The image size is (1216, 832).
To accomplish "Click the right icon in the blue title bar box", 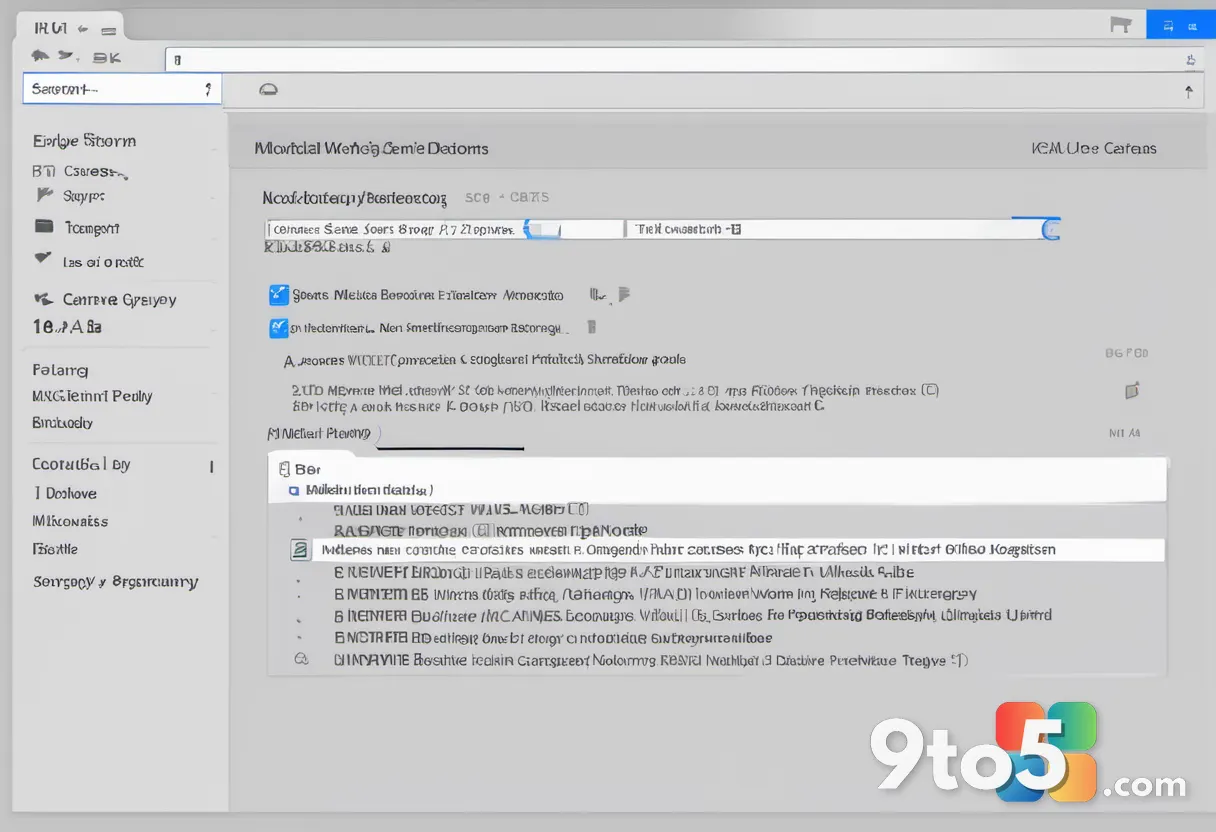I will pyautogui.click(x=1190, y=25).
